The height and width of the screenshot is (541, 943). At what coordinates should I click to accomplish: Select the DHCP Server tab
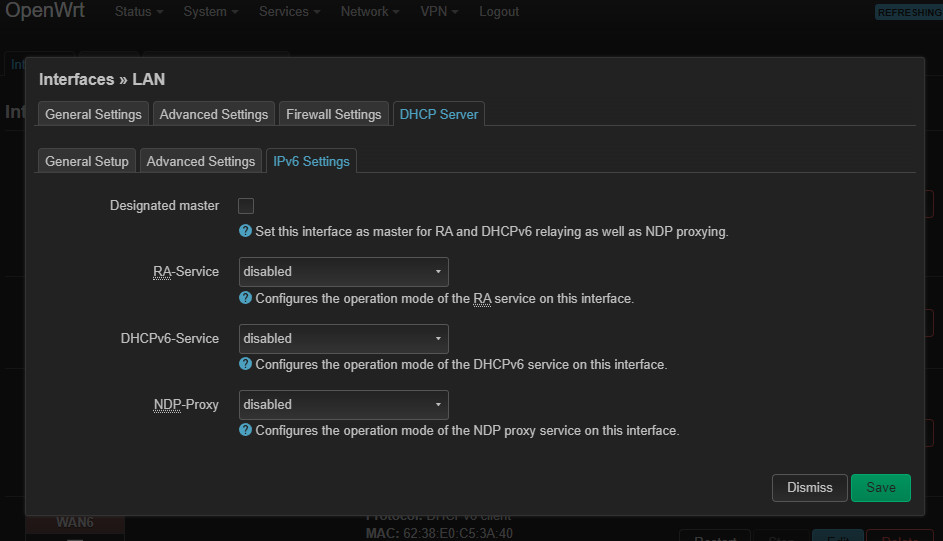439,114
